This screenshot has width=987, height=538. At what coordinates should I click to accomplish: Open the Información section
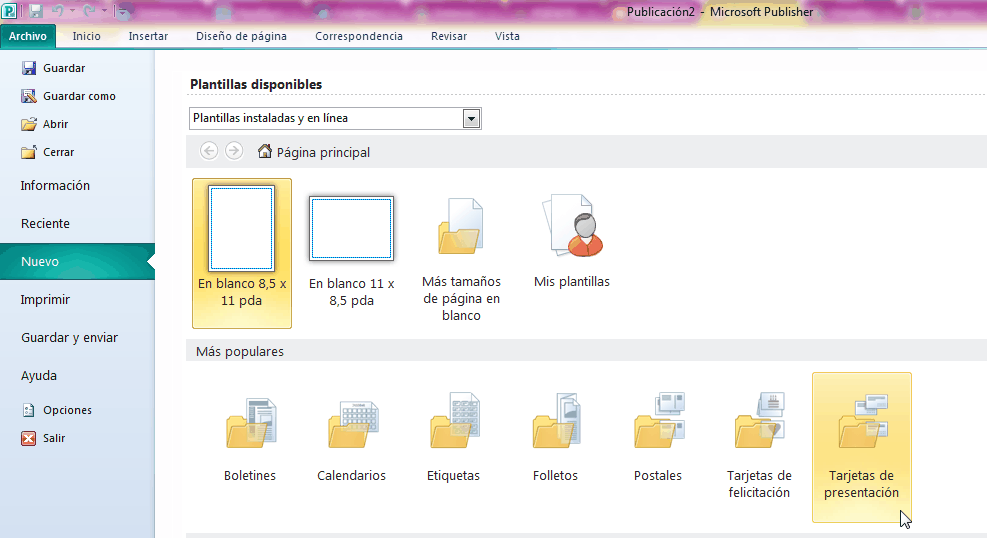[x=55, y=186]
